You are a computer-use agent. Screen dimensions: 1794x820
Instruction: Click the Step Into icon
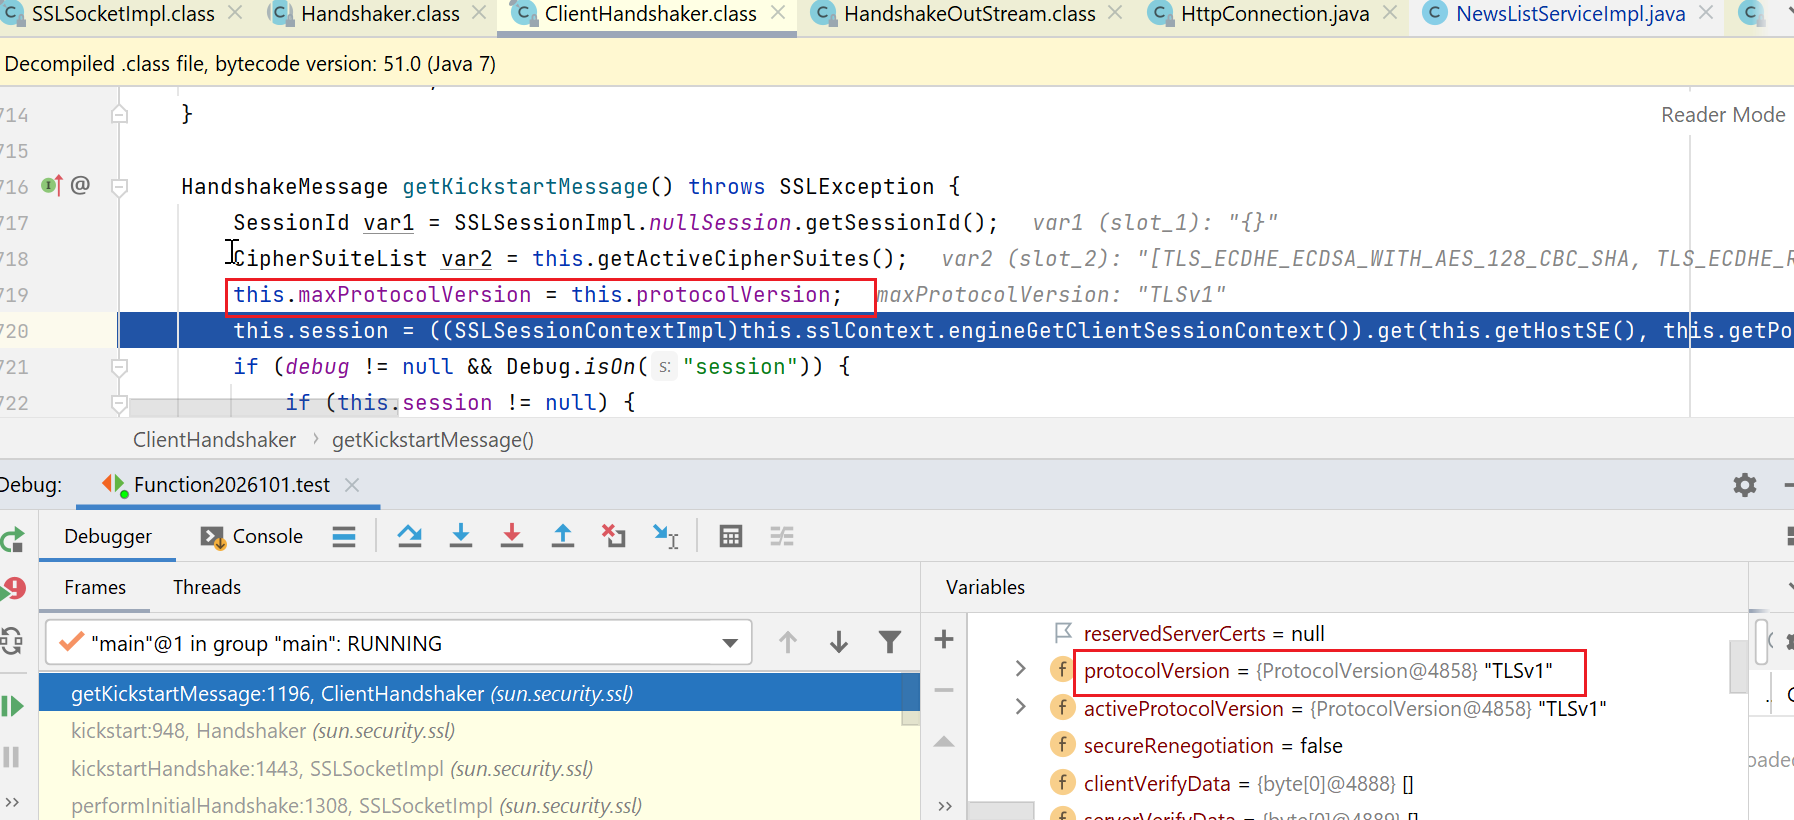461,537
